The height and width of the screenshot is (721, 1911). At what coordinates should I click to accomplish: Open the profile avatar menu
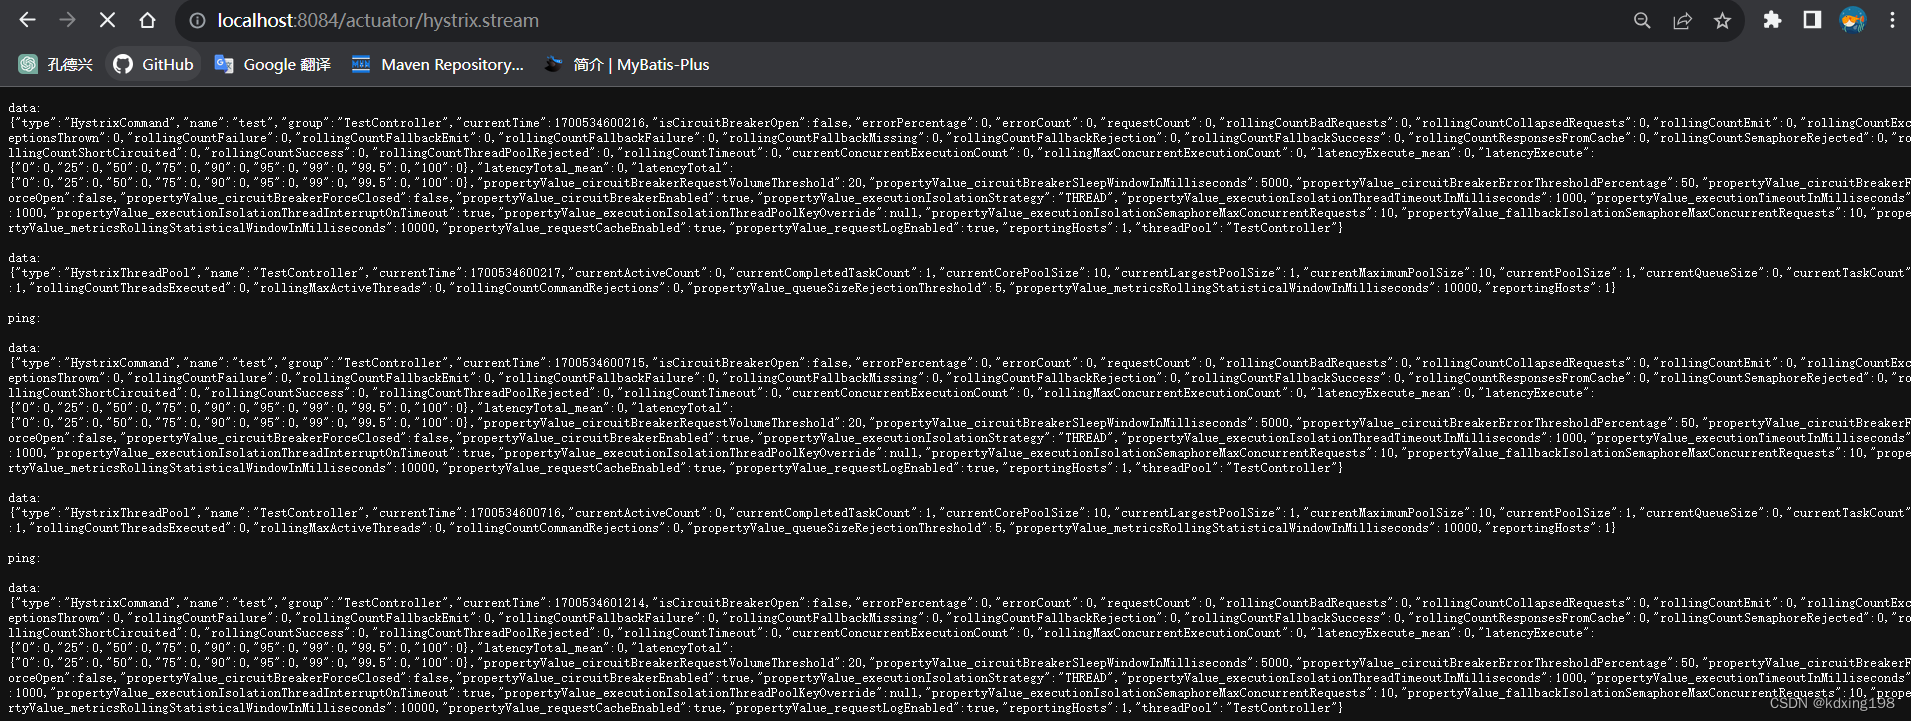tap(1853, 20)
